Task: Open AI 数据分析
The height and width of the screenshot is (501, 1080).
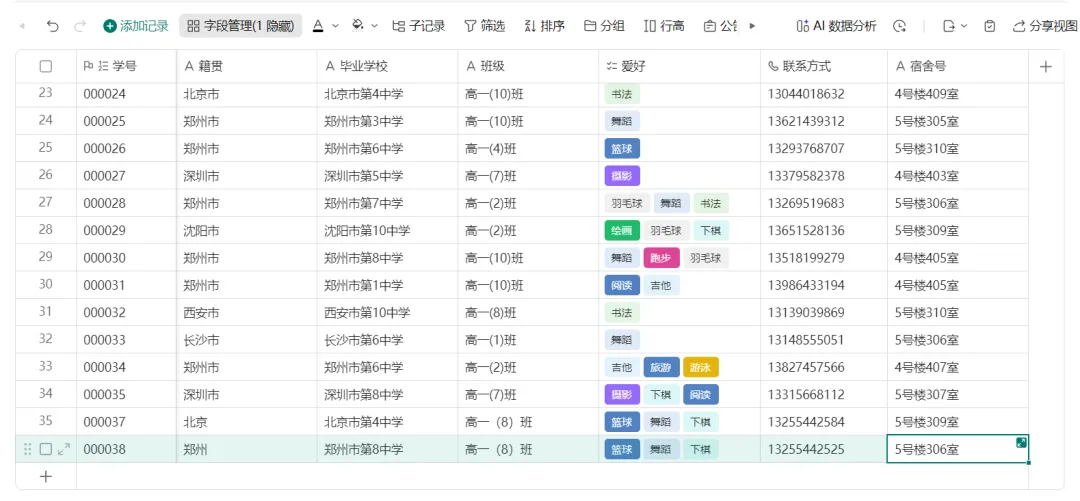Action: [x=836, y=26]
